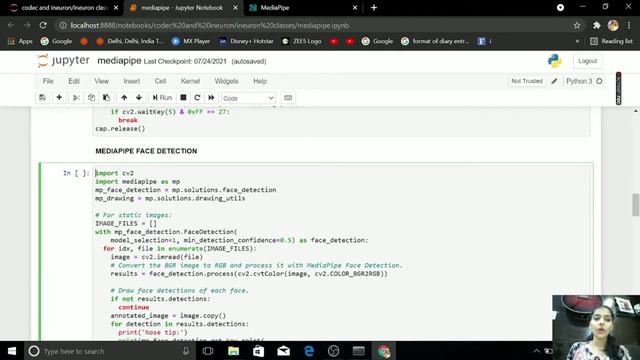Cut selected cells with scissors icon
The height and width of the screenshot is (360, 640).
pyautogui.click(x=76, y=98)
